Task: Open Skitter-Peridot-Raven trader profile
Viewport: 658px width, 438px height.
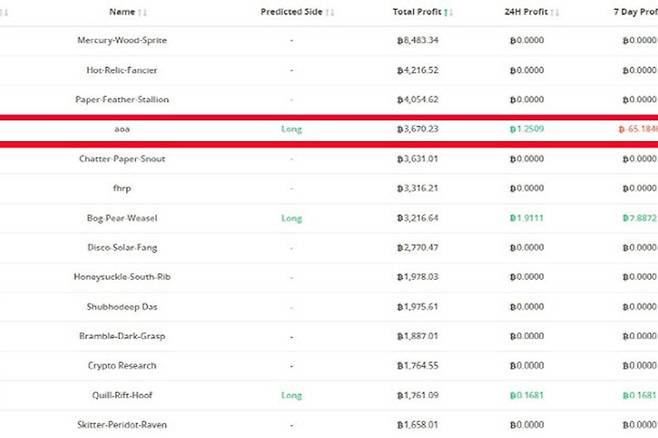Action: click(121, 425)
